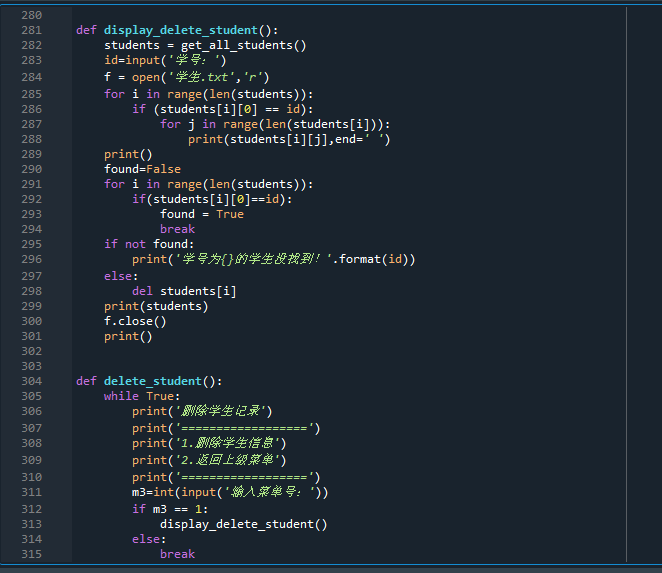Screen dimensions: 662x573
Task: Click print(students) on line 299
Action: (156, 306)
